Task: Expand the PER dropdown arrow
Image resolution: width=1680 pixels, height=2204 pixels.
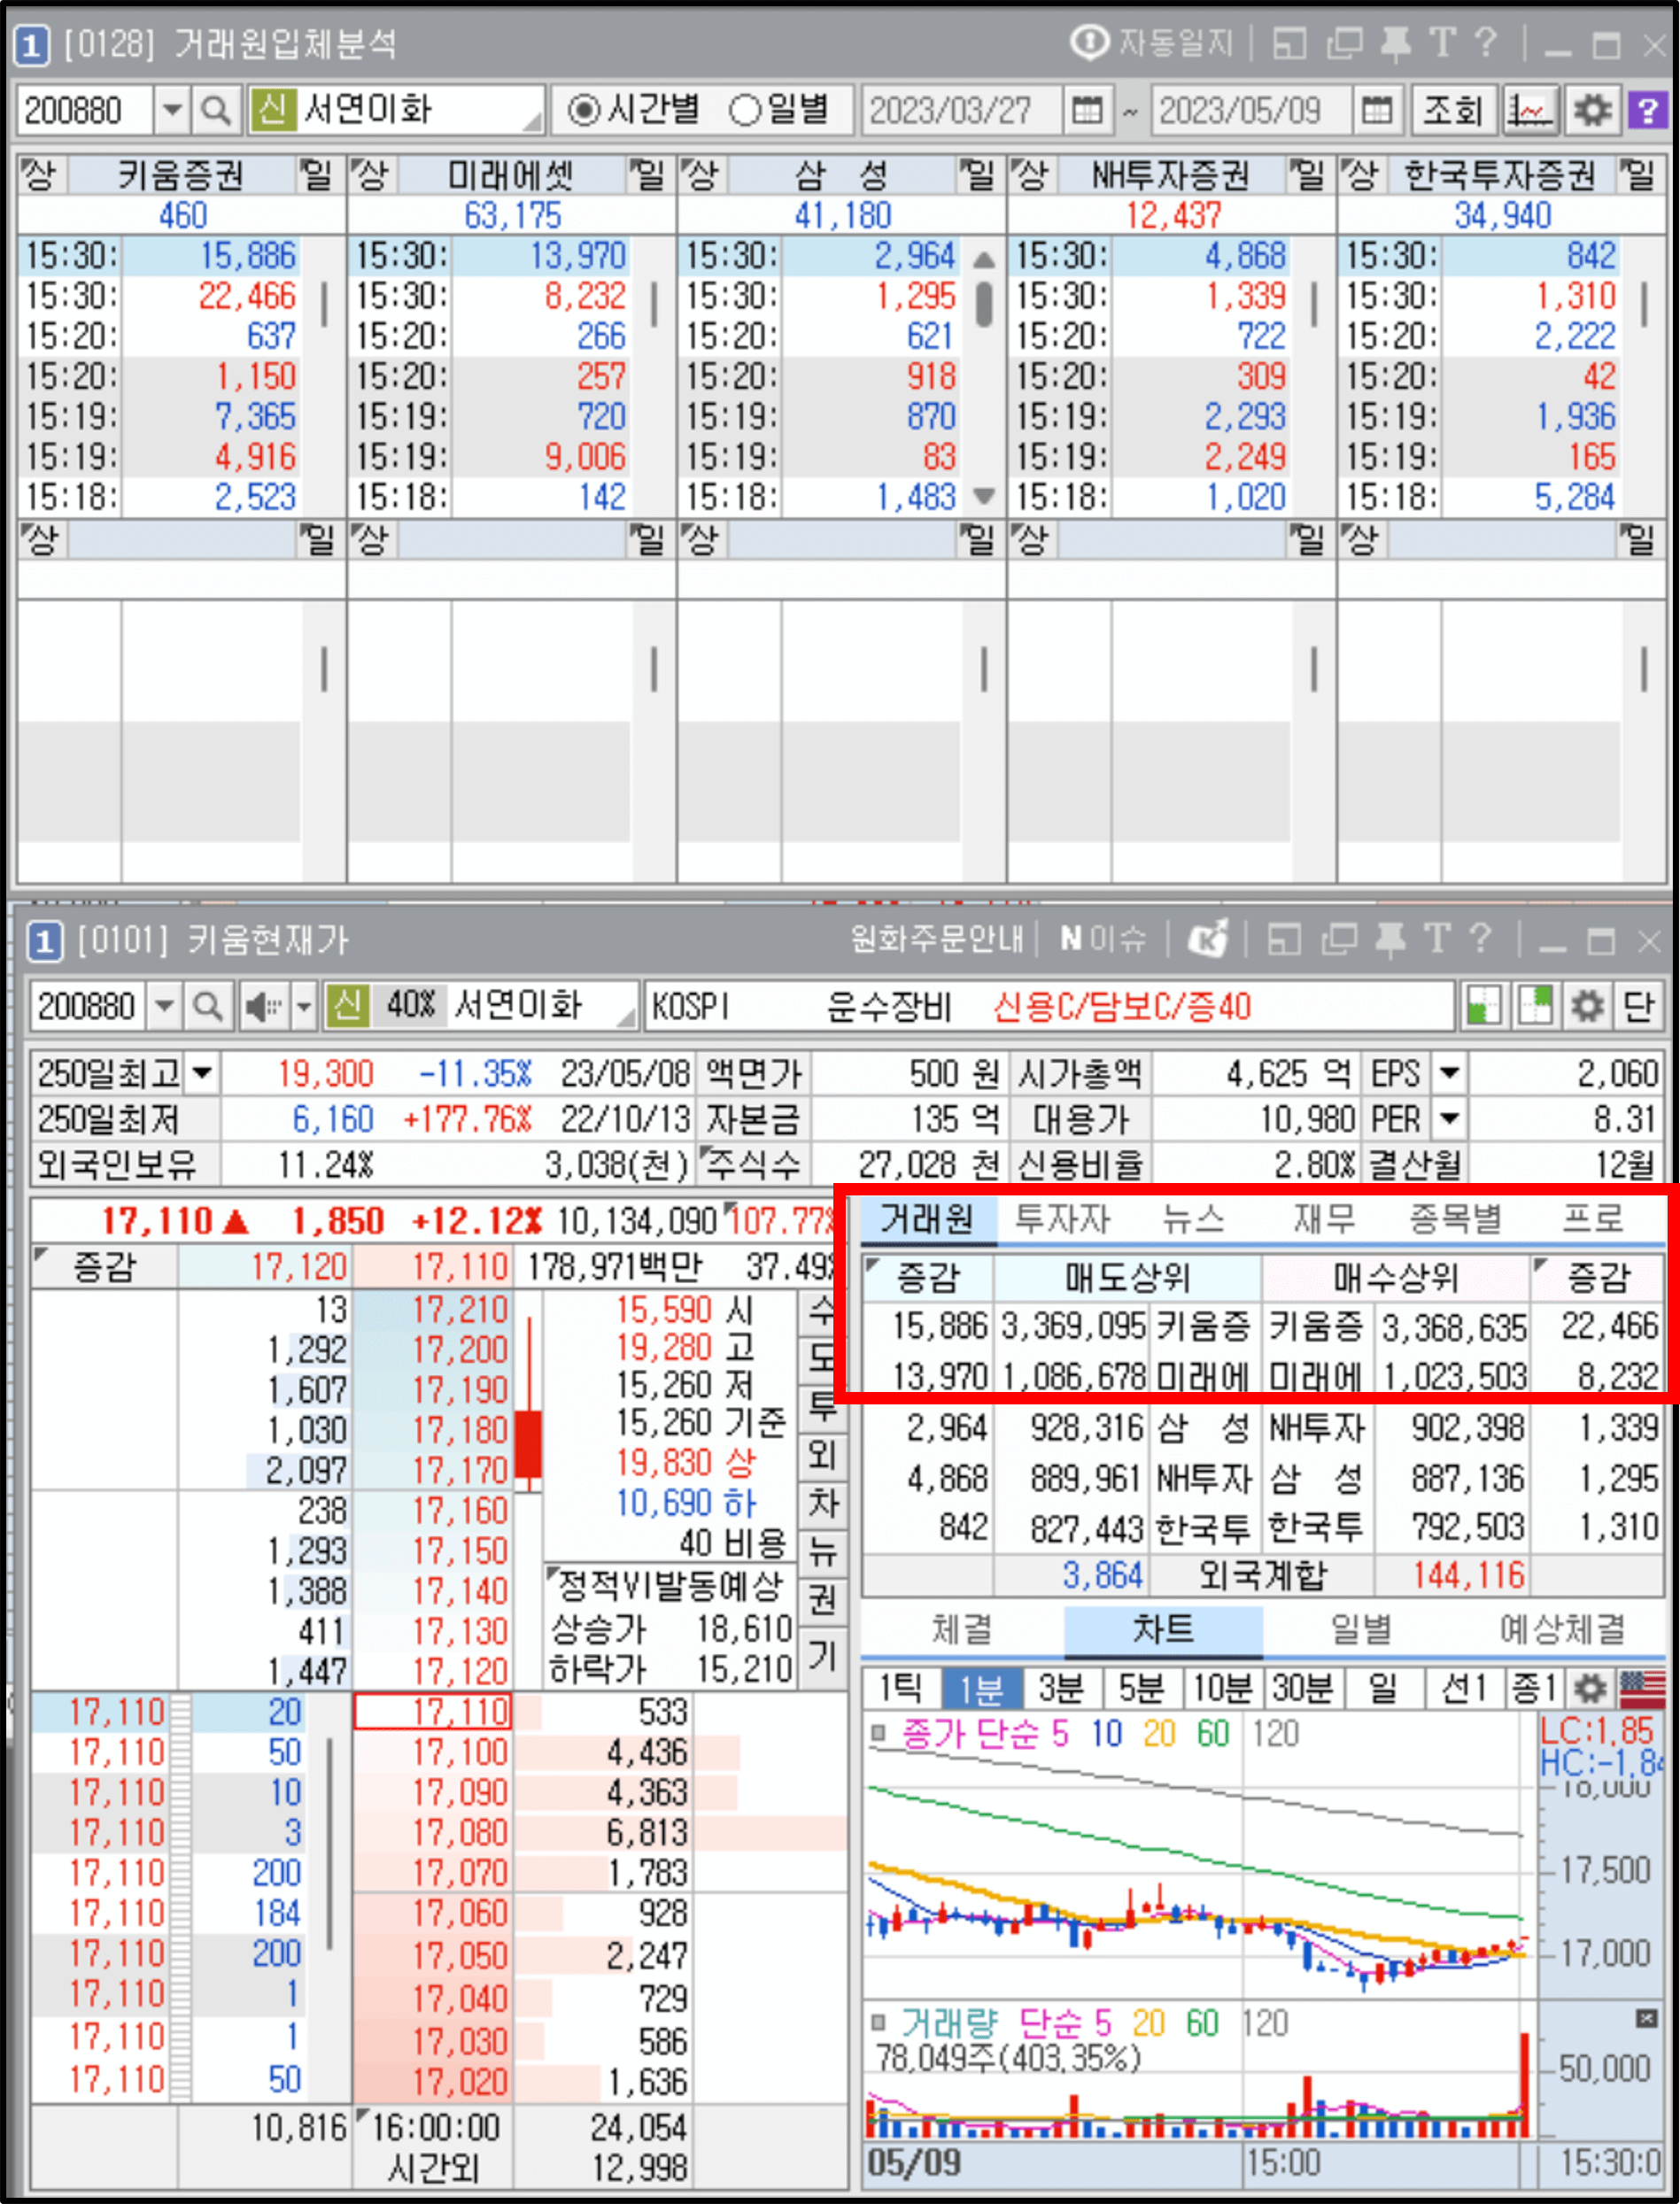Action: (x=1449, y=1119)
